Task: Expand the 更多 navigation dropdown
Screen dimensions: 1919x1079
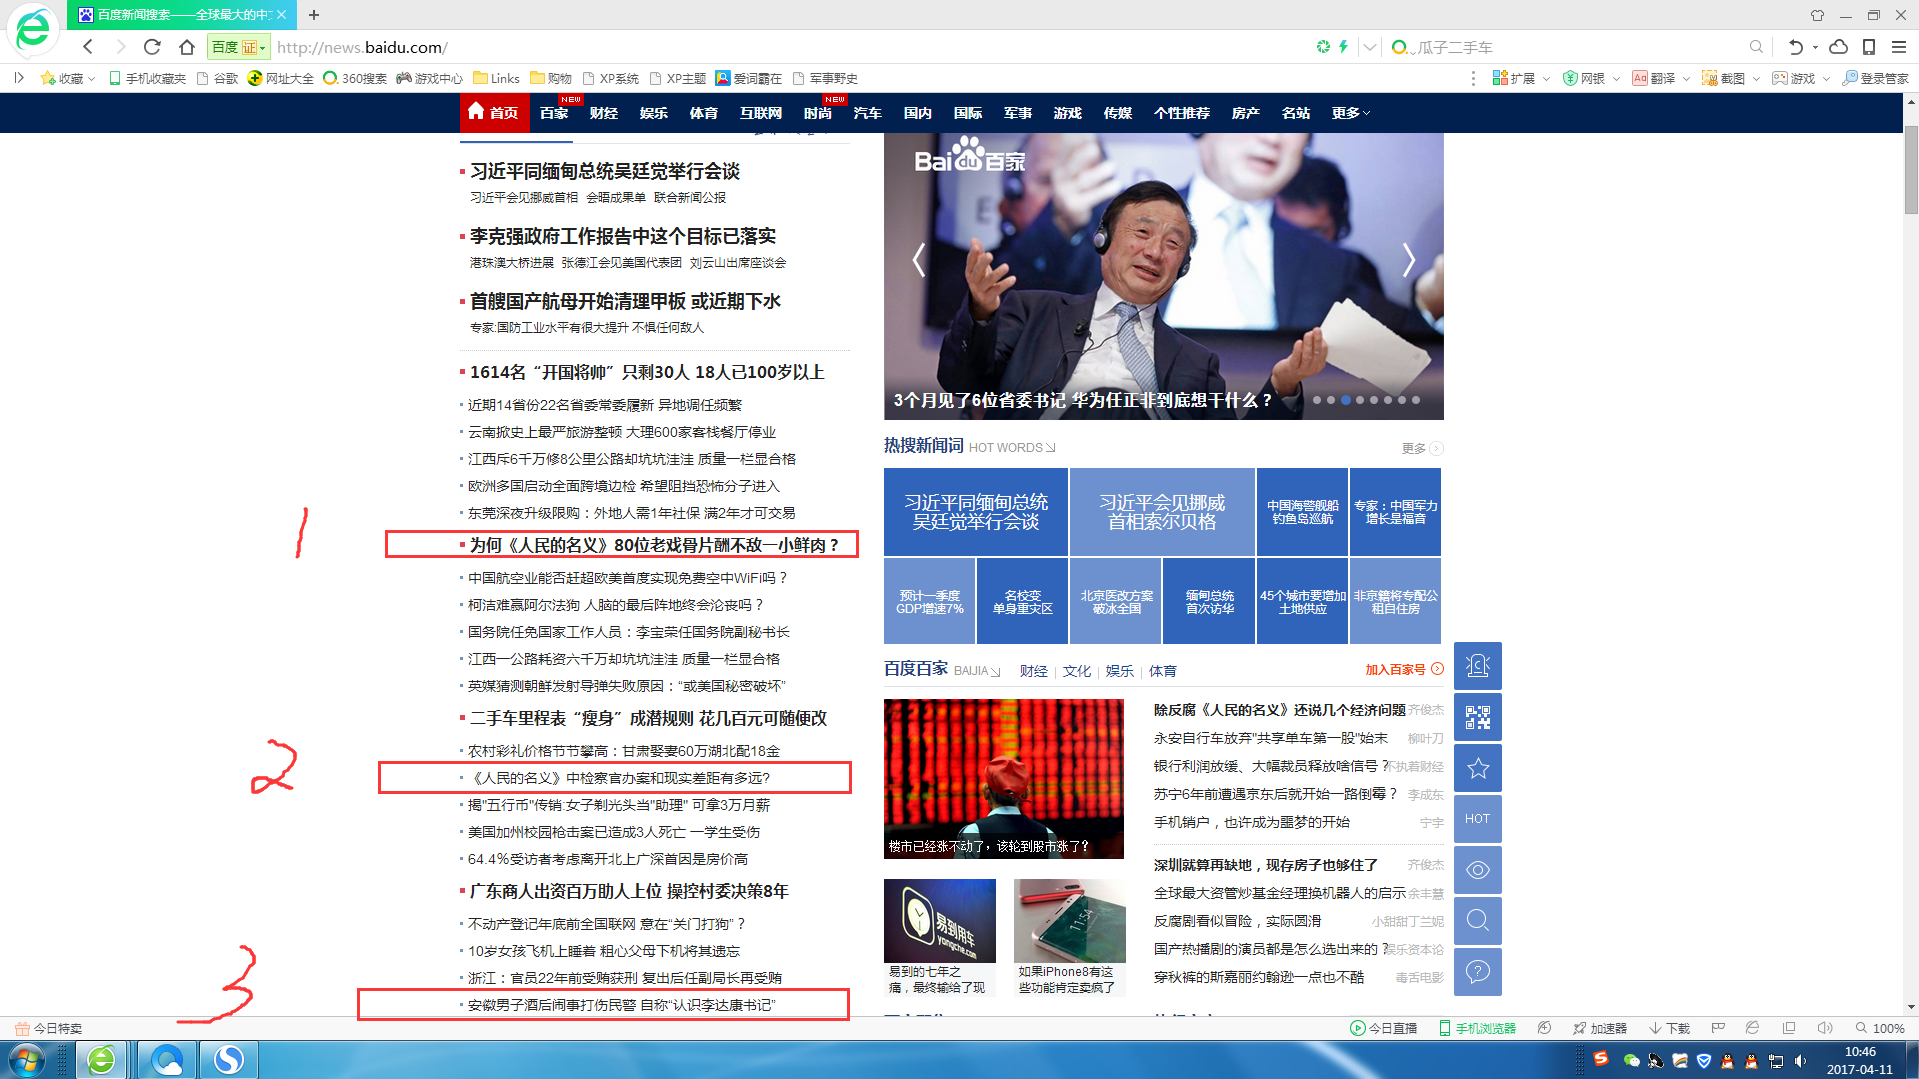Action: click(x=1350, y=113)
